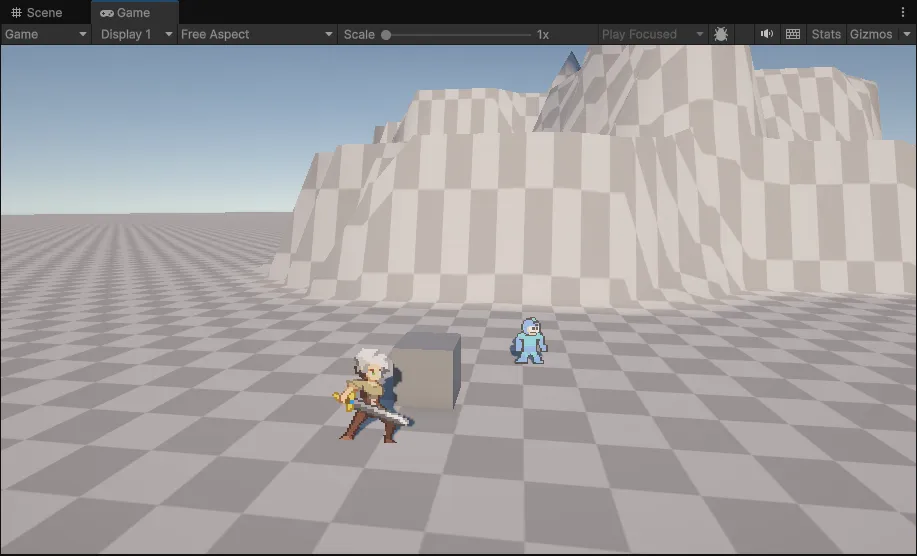Expand the Gizmos dropdown arrow
917x556 pixels.
(x=906, y=34)
